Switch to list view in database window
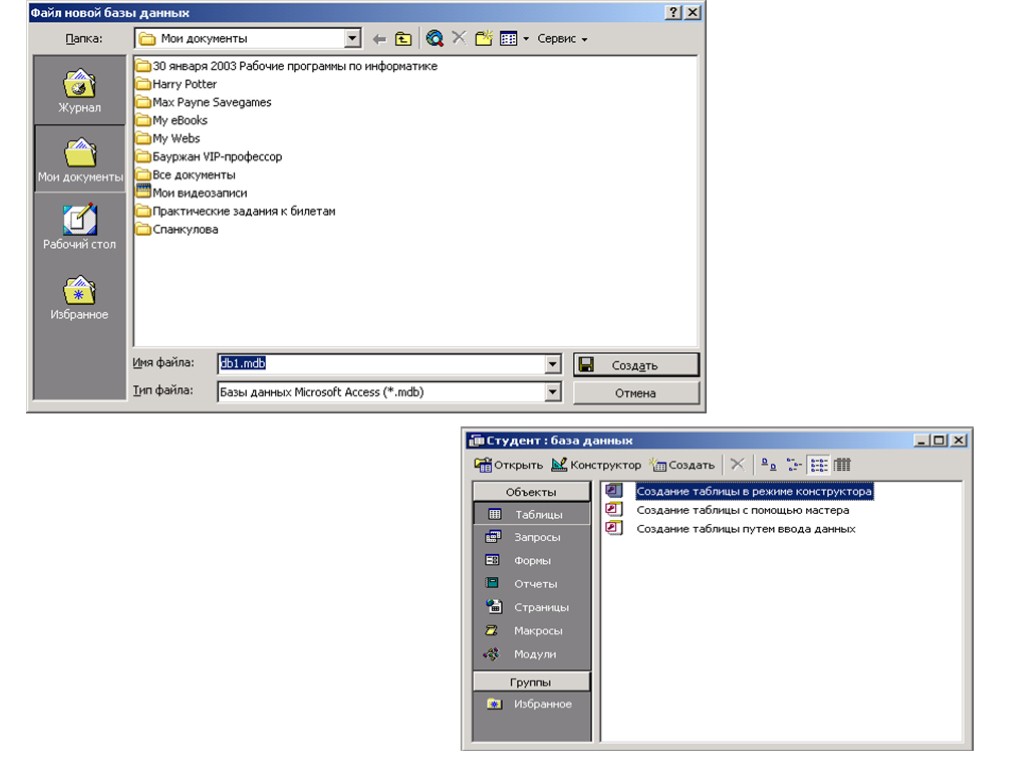Image resolution: width=1024 pixels, height=768 pixels. (x=818, y=465)
